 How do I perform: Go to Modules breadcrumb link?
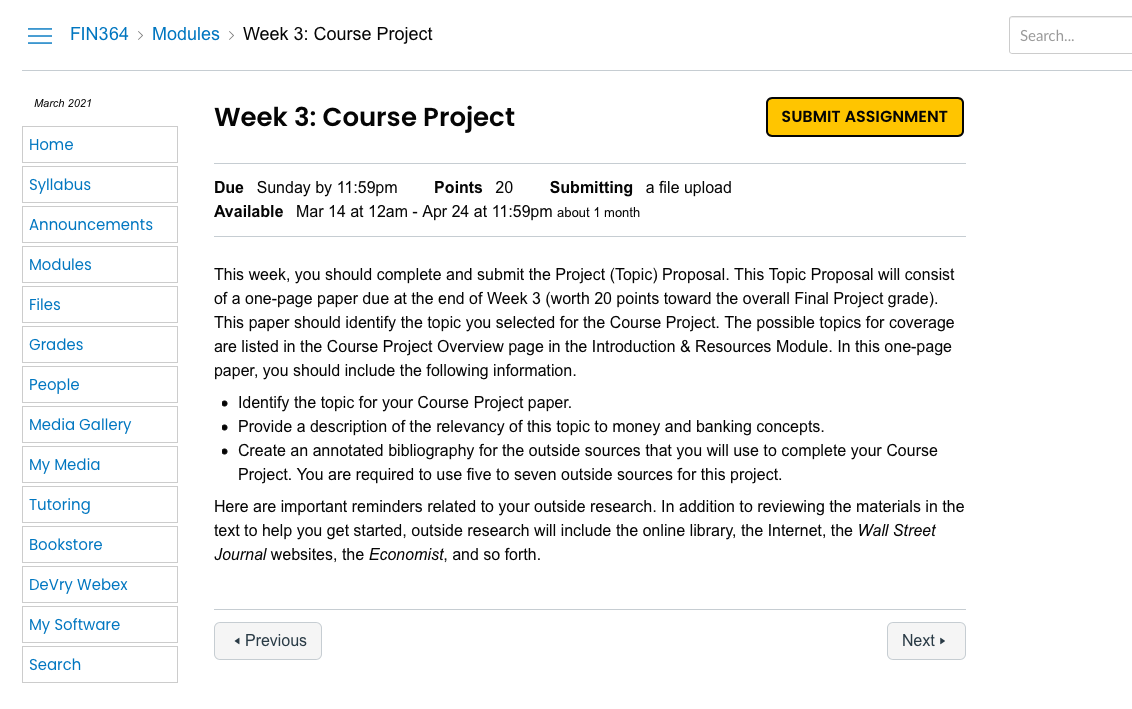185,34
